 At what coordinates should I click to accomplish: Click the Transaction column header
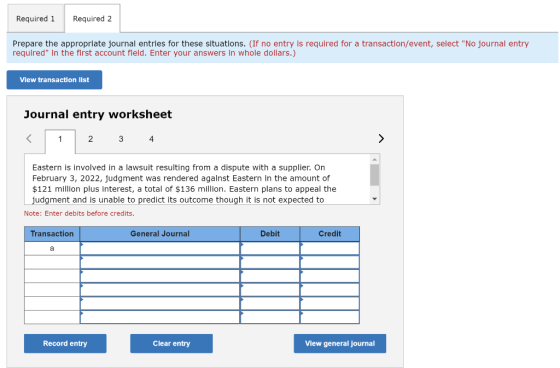[x=52, y=234]
